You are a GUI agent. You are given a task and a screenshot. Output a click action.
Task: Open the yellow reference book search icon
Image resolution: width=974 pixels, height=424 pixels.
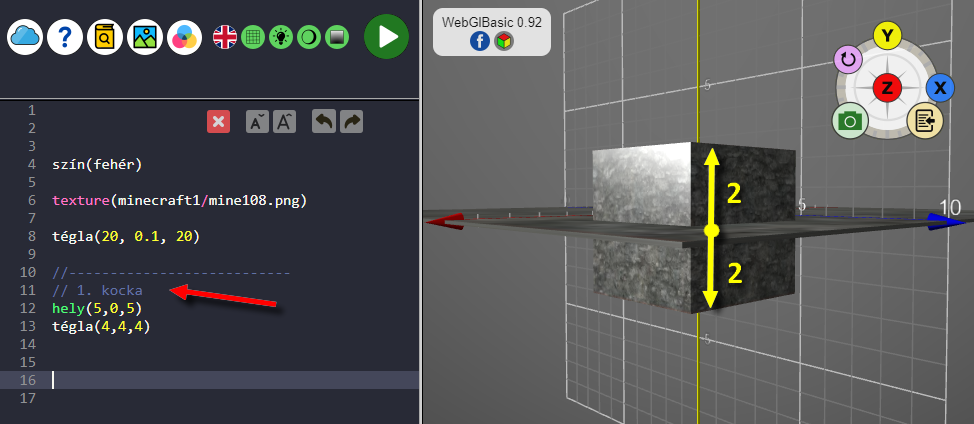coord(105,37)
